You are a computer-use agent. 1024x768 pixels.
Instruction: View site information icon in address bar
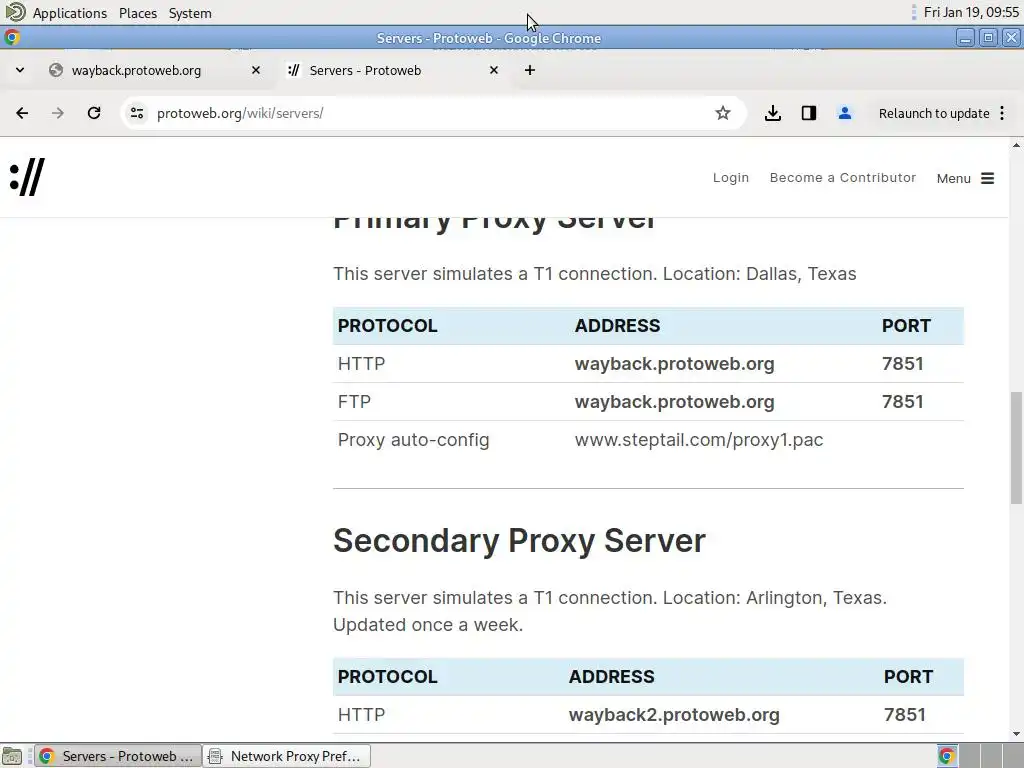[x=136, y=113]
